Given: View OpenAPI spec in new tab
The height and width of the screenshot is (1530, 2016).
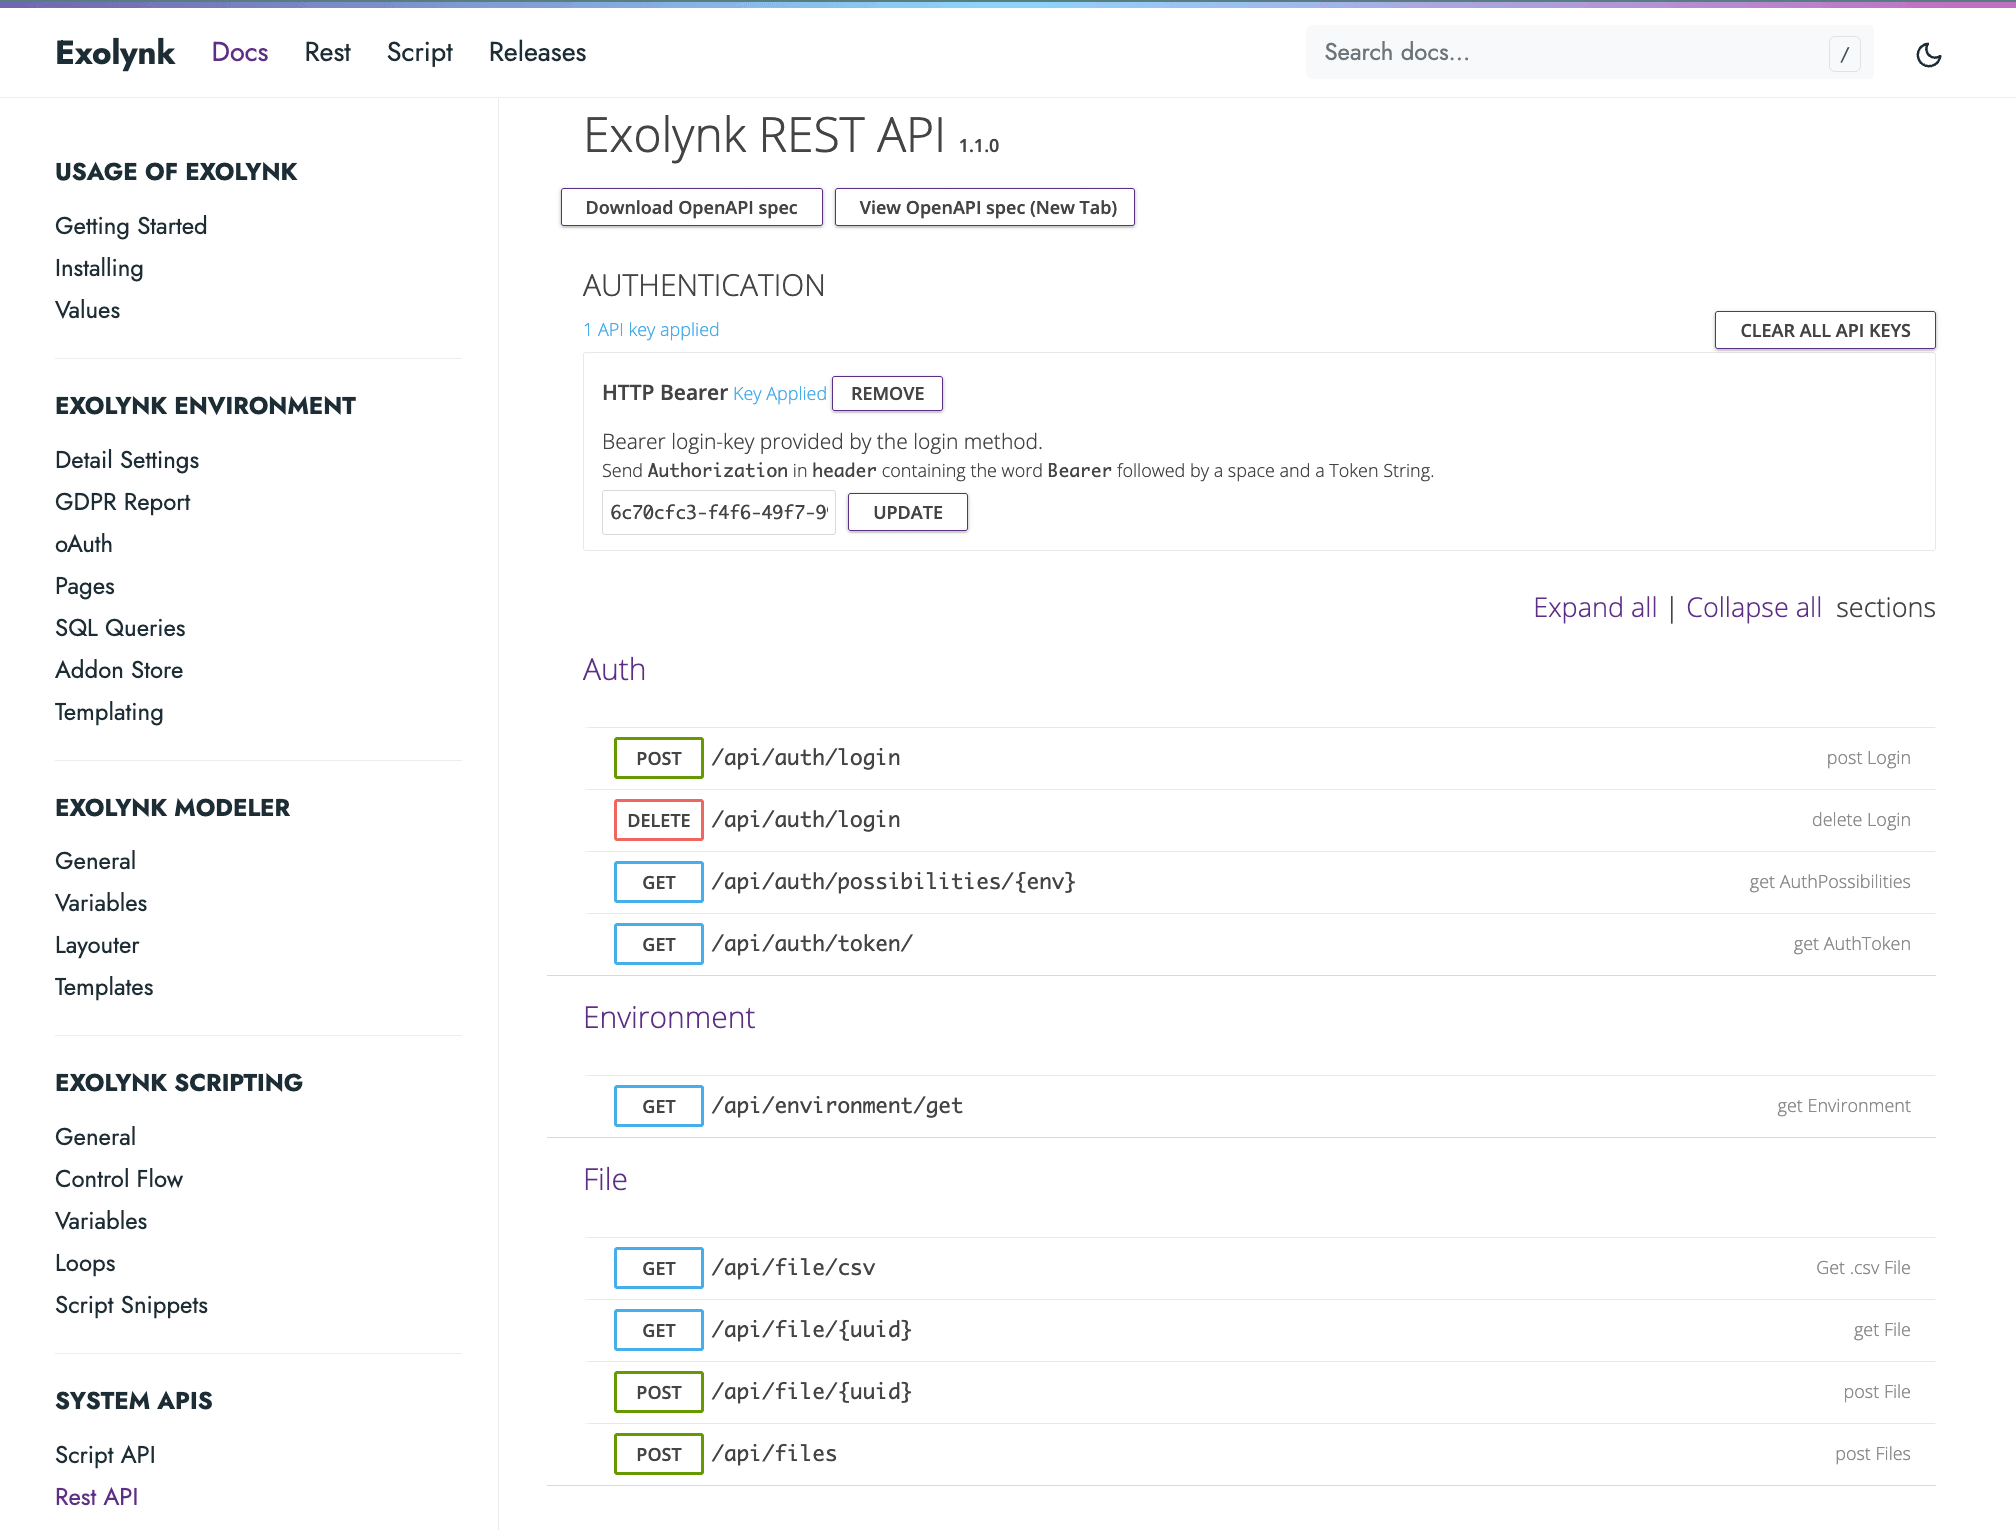Looking at the screenshot, I should (x=987, y=207).
